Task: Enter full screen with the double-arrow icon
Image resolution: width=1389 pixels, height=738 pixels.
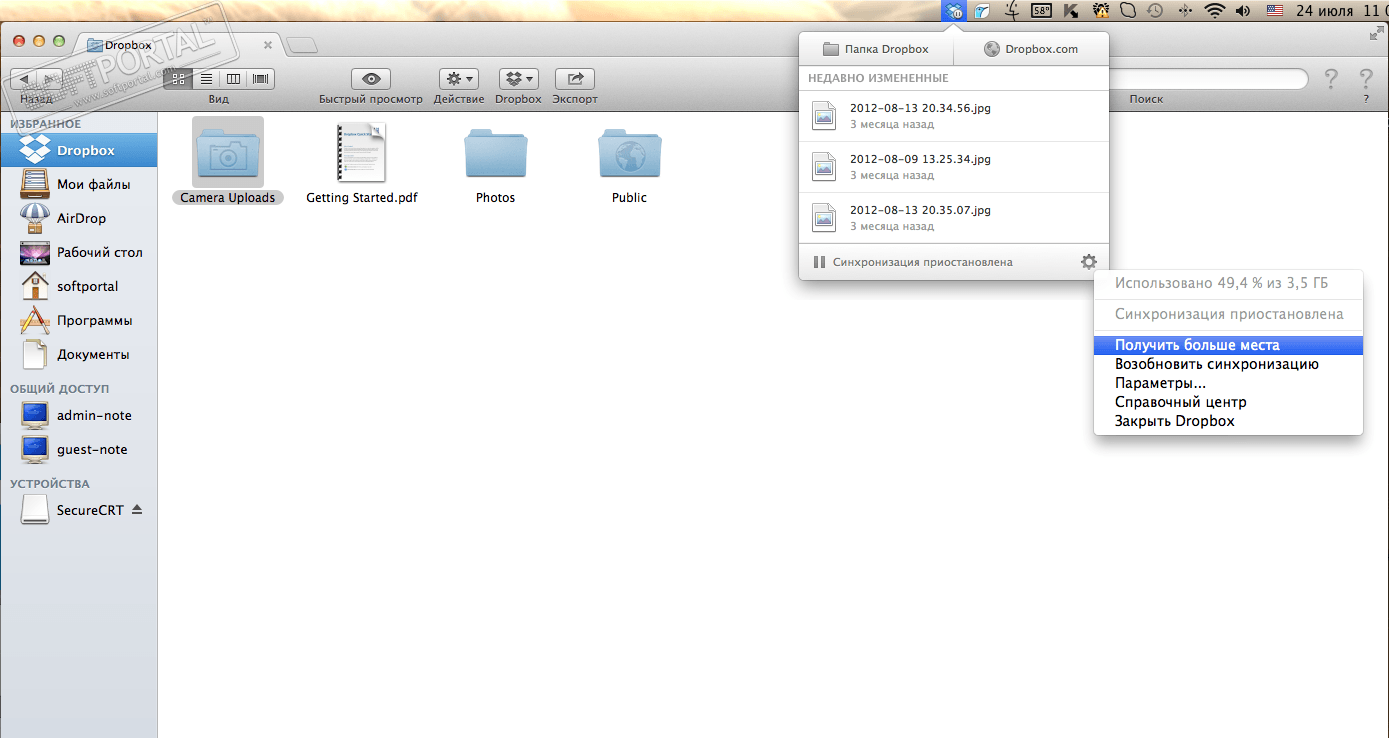Action: click(x=1376, y=33)
